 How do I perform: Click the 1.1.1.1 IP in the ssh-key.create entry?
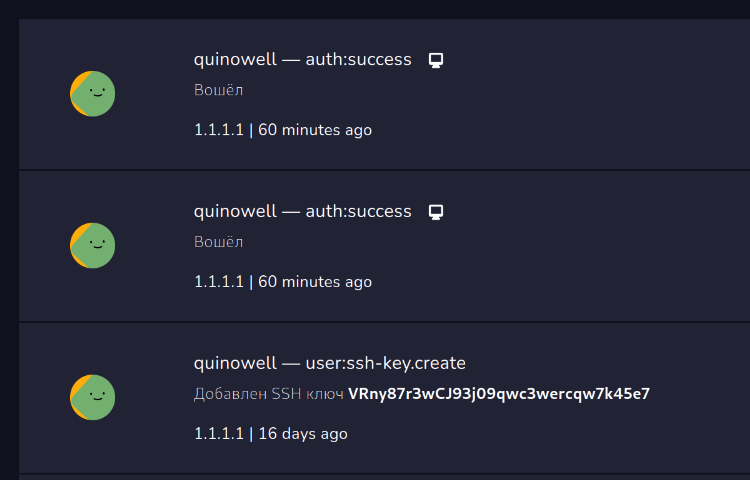pos(219,434)
